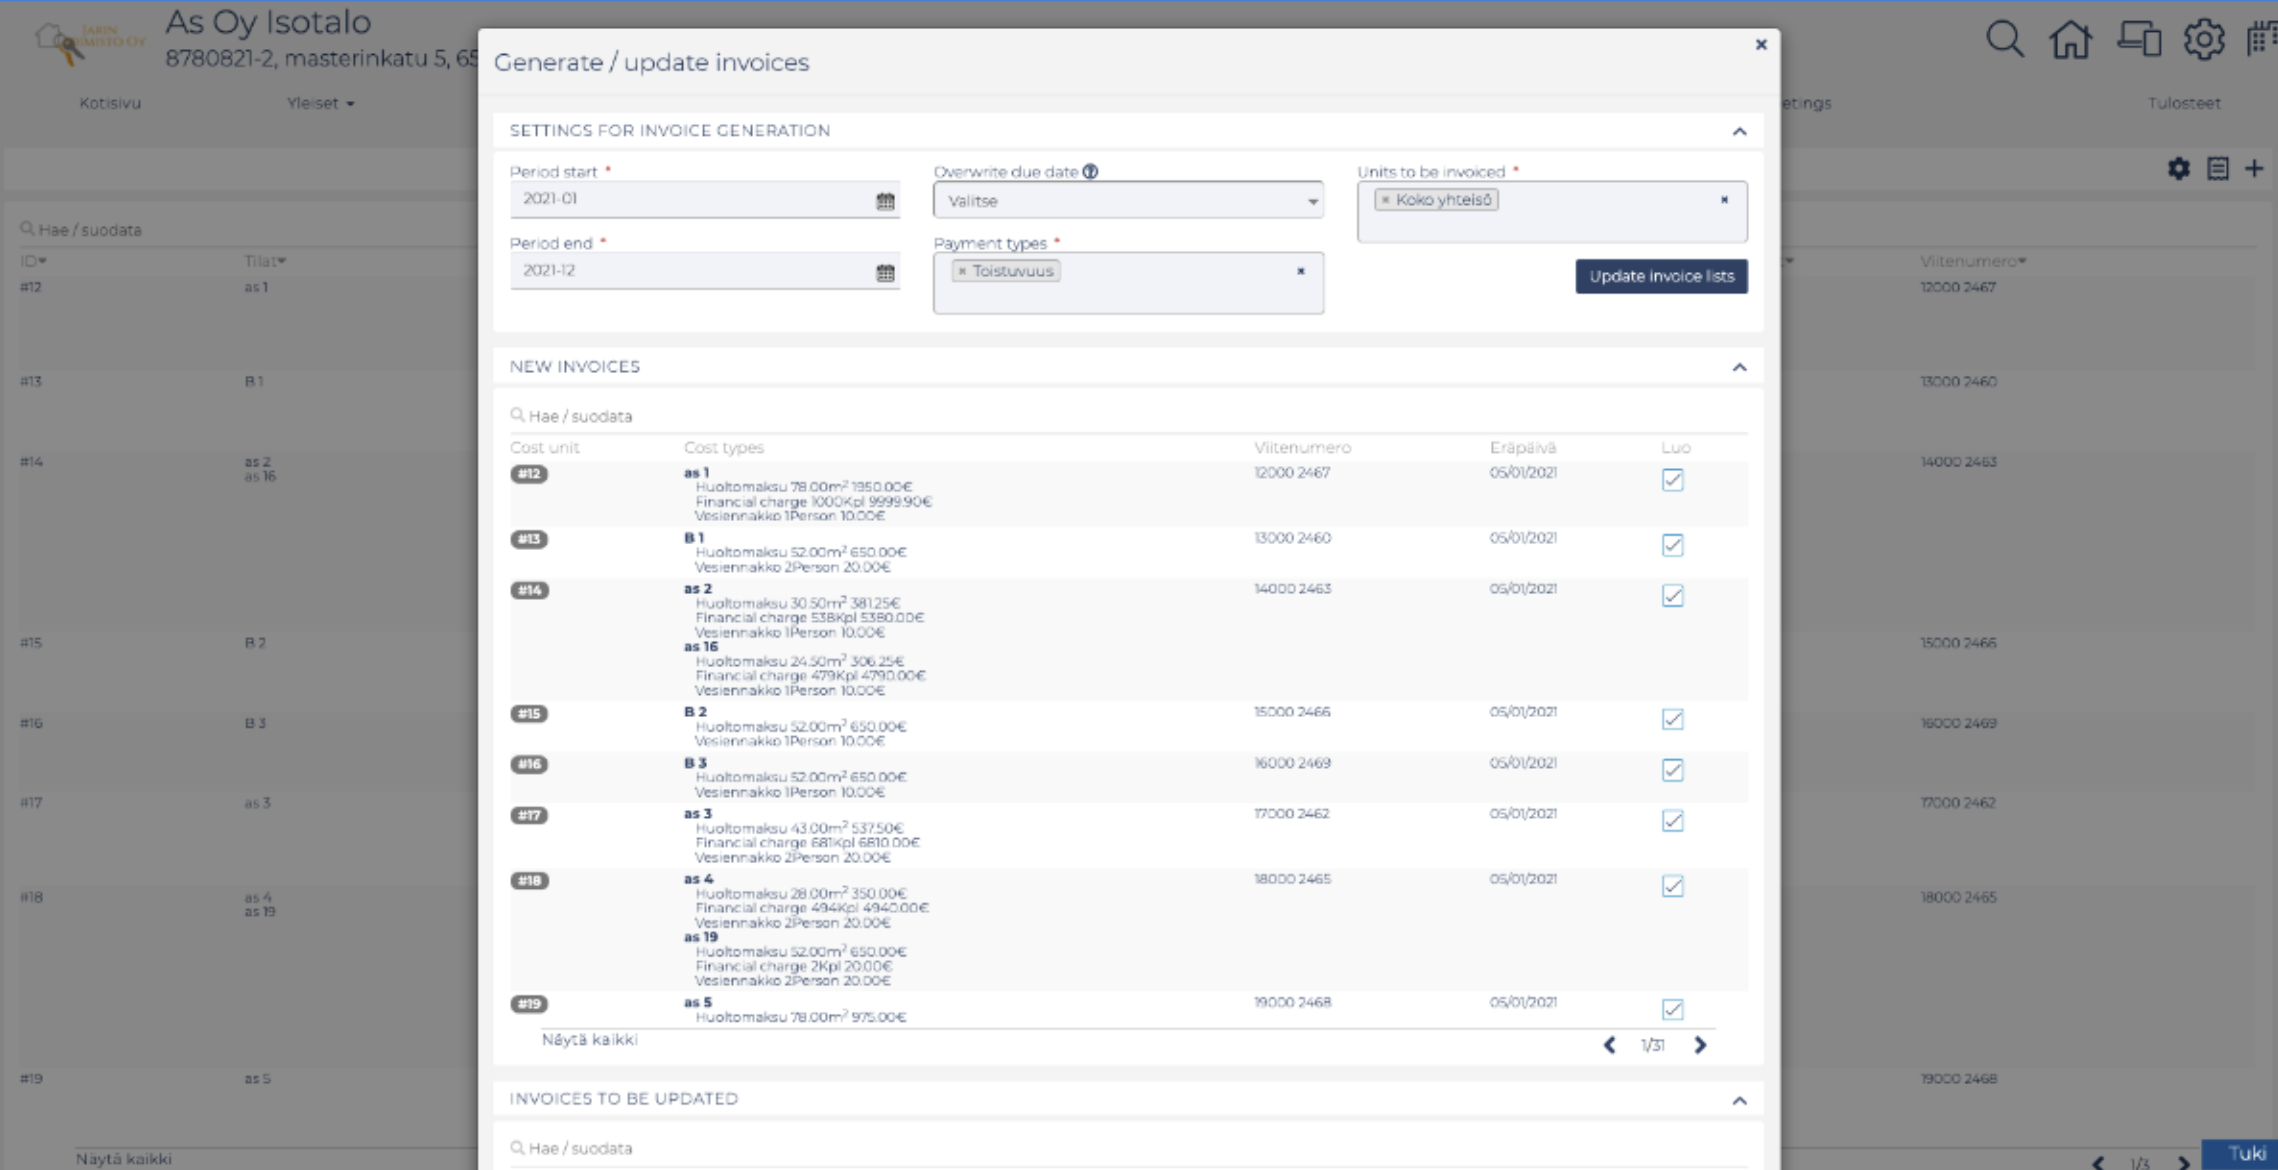This screenshot has height=1170, width=2278.
Task: Uncheck Luo checkbox for invoice #15
Action: (x=1672, y=719)
